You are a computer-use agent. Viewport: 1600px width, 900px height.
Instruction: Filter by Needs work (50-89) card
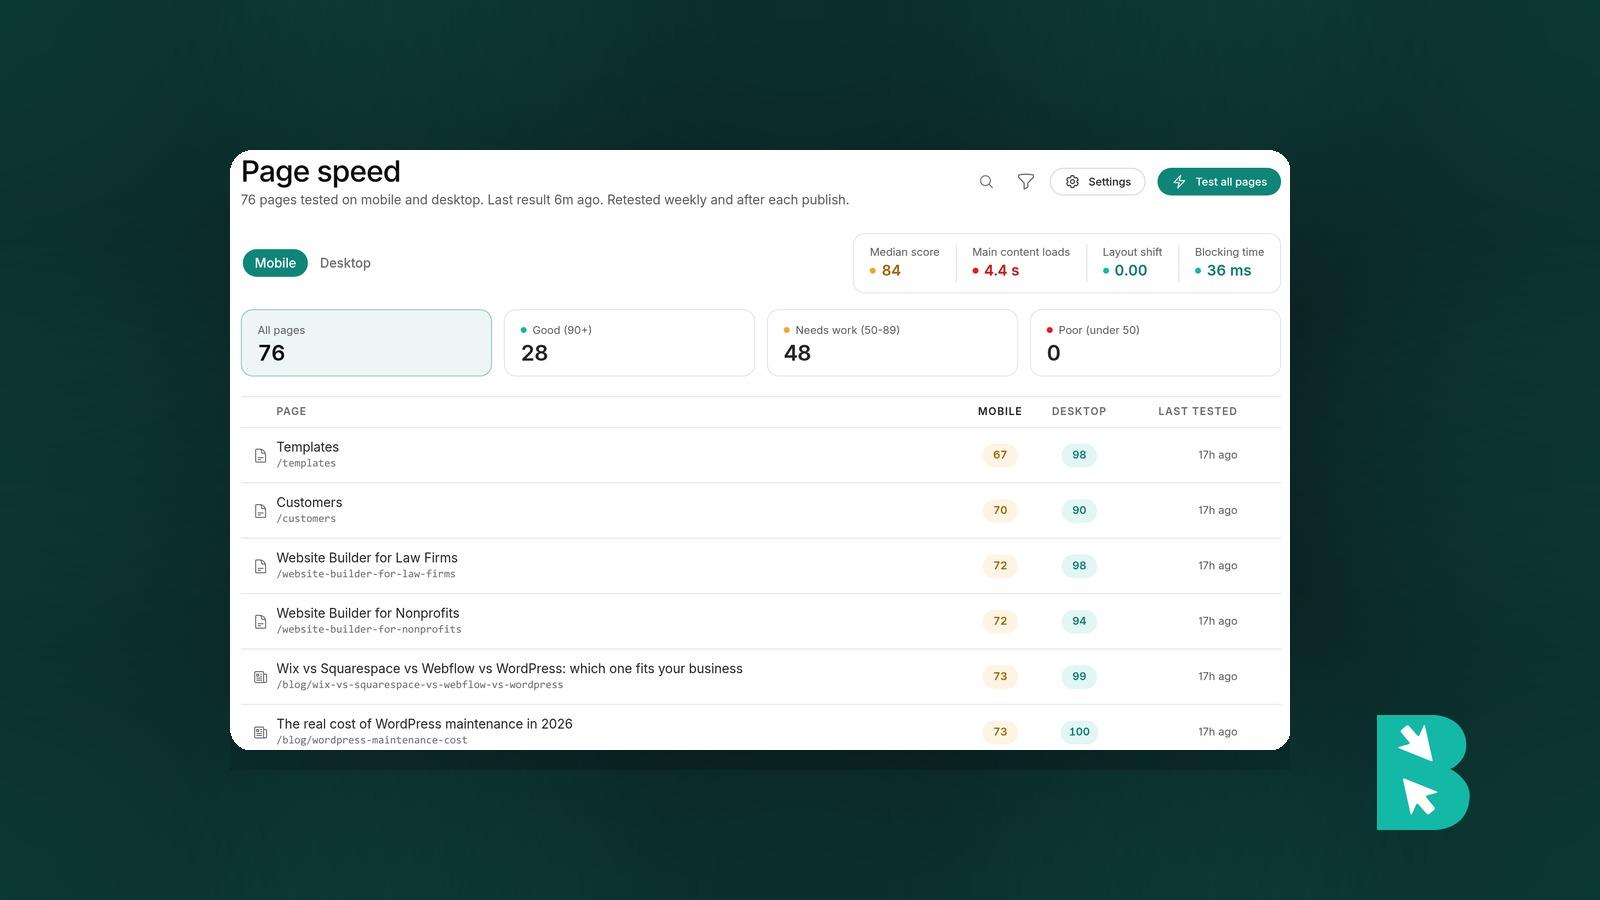pyautogui.click(x=892, y=343)
